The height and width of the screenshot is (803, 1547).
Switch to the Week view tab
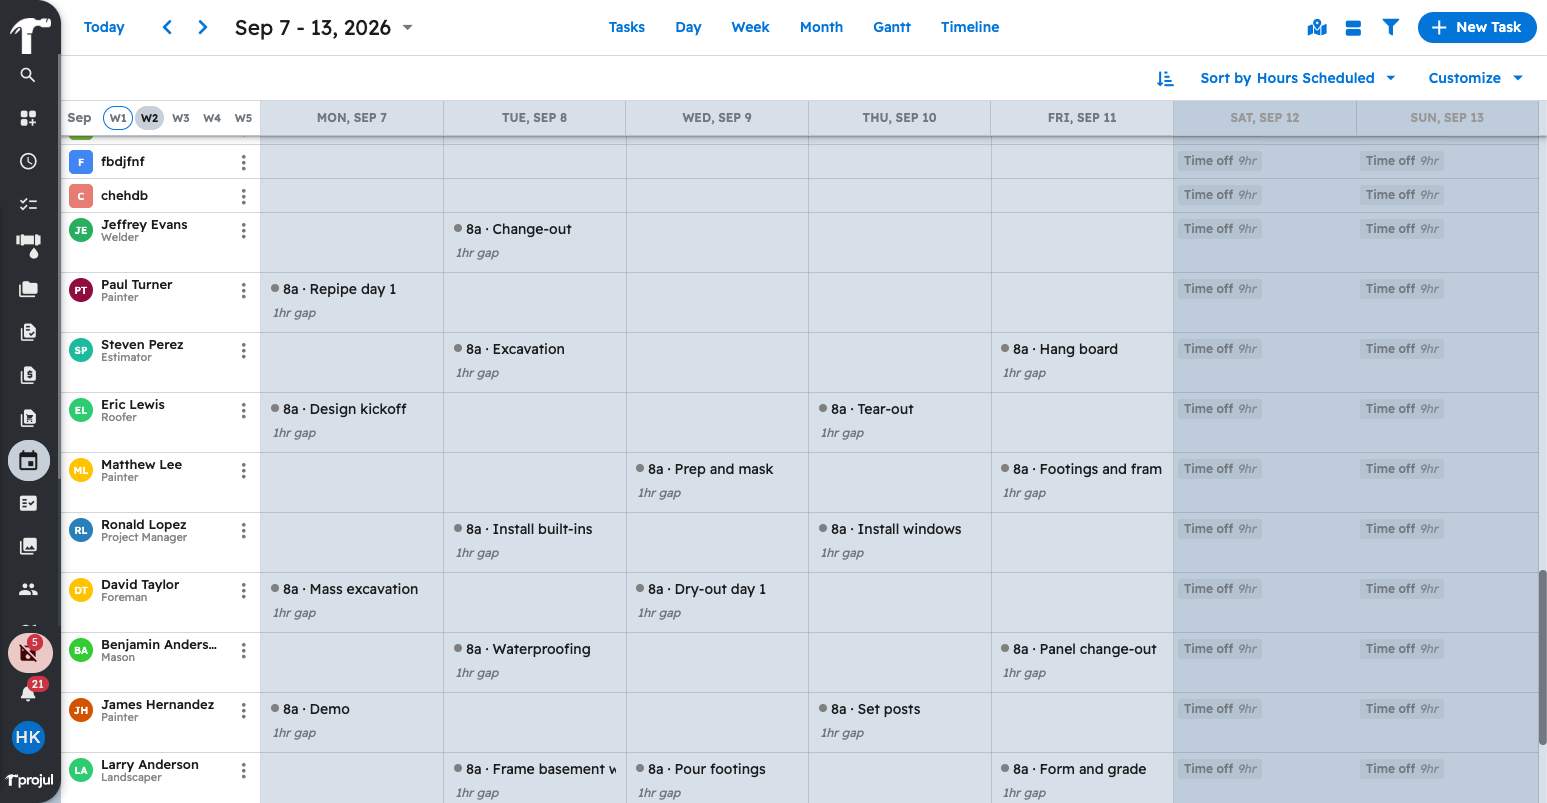point(750,27)
